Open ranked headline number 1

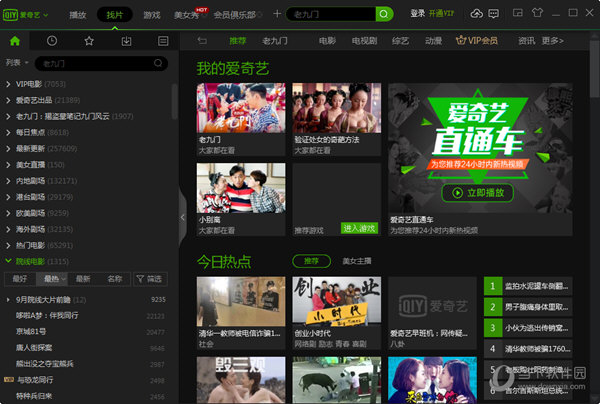tap(528, 286)
